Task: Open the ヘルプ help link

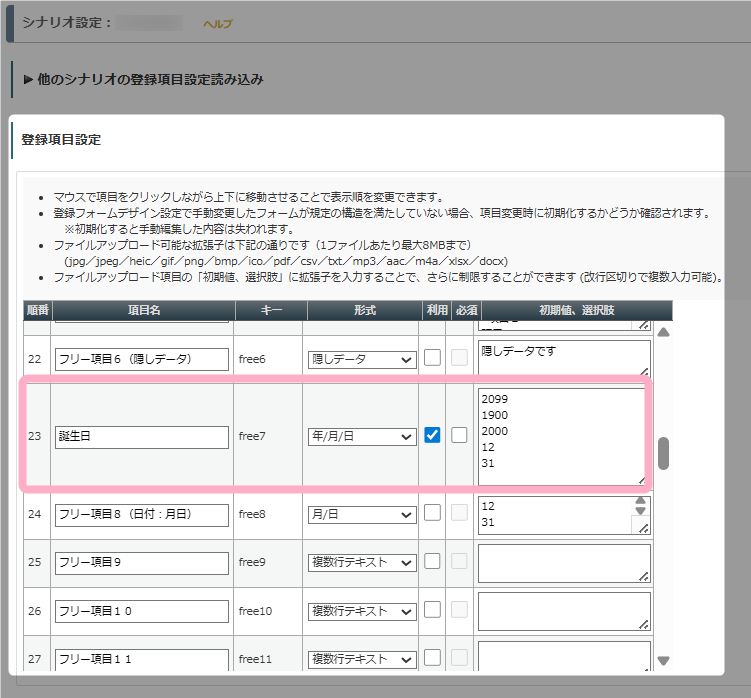Action: pos(217,23)
